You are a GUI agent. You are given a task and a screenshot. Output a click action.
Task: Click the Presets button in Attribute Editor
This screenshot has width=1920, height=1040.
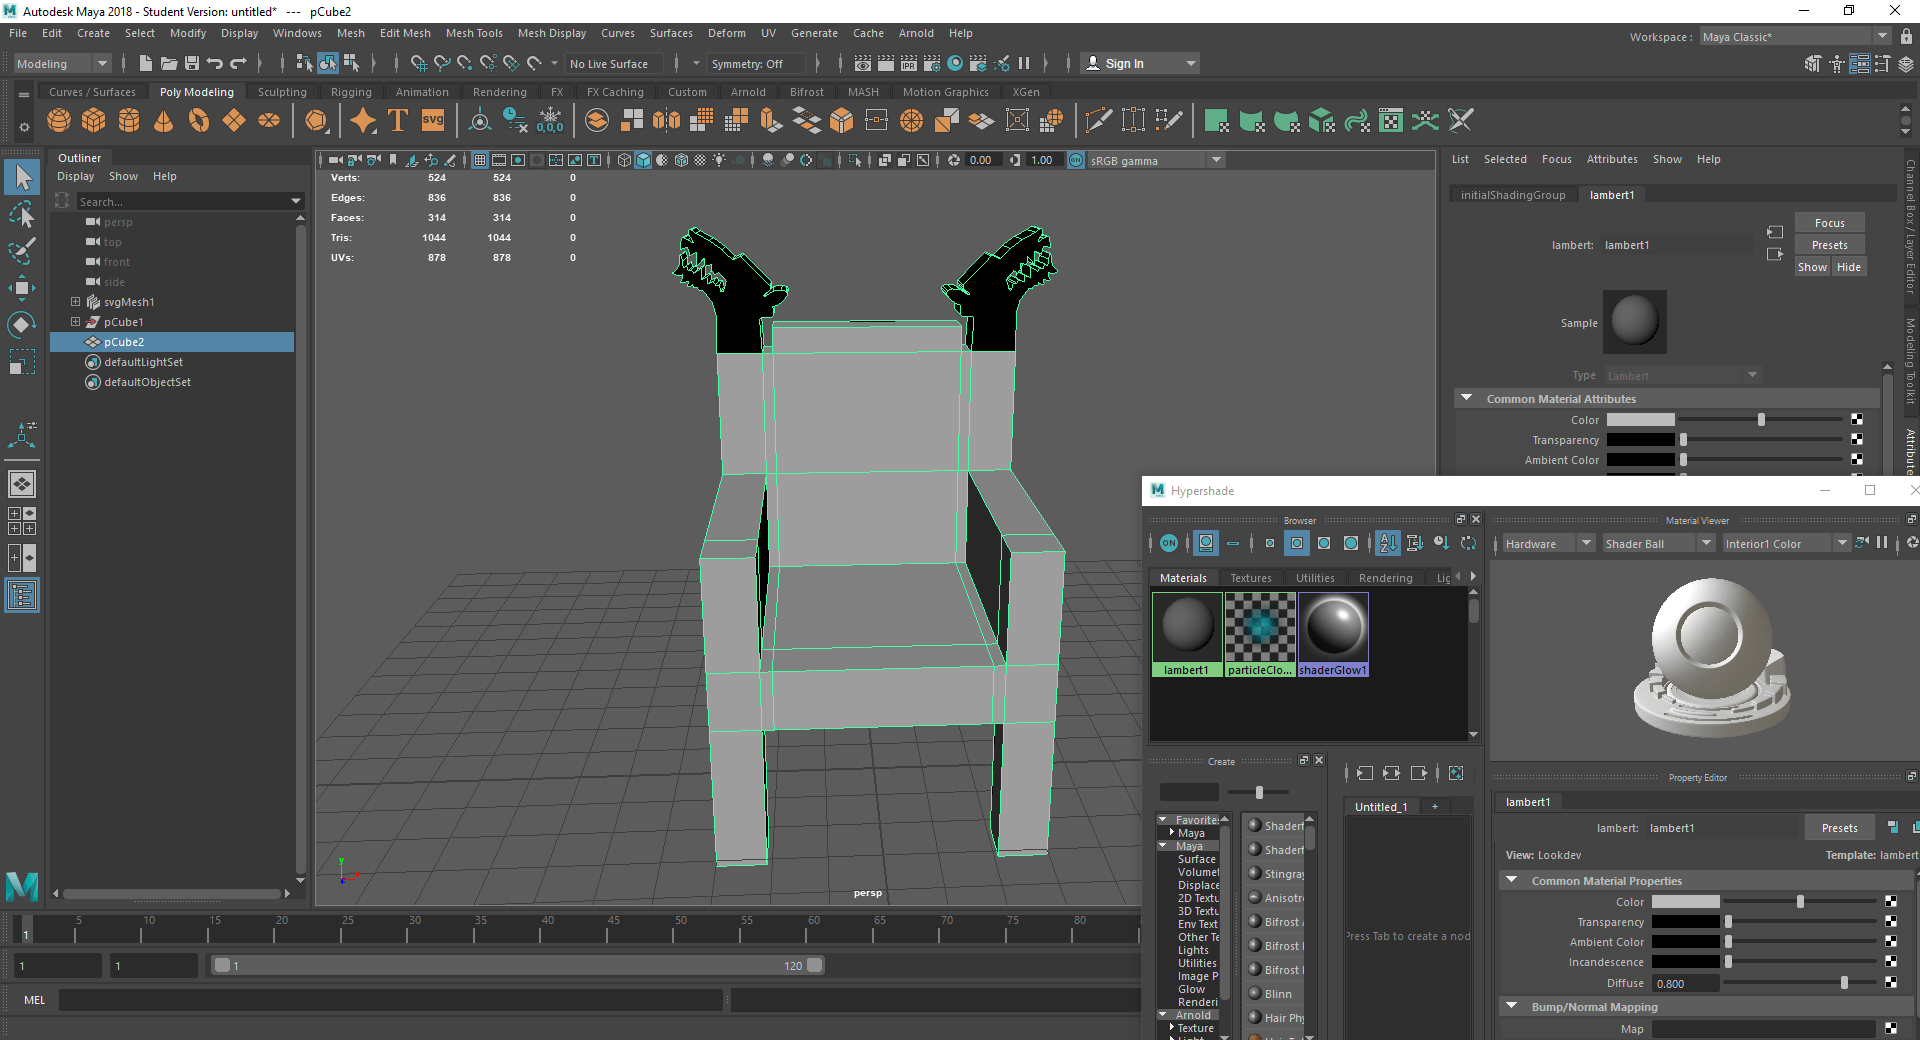coord(1829,245)
